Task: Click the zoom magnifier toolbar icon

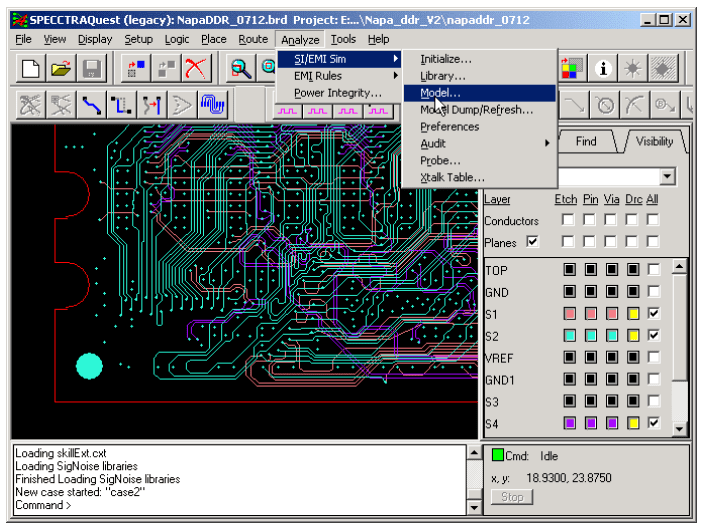Action: pyautogui.click(x=241, y=68)
